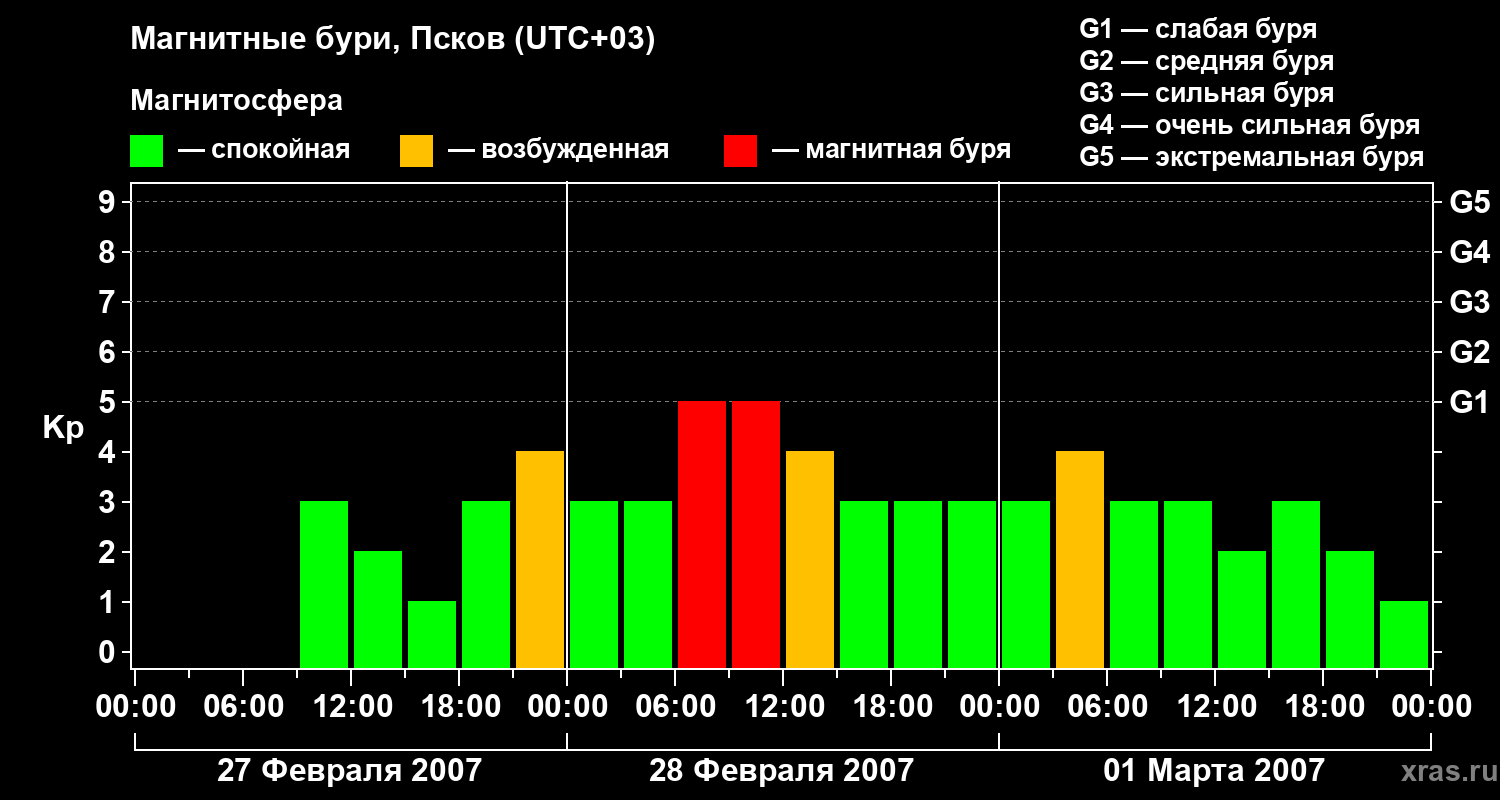Click the green bar on 01 March 00:00–03:00
The image size is (1500, 800).
(x=1026, y=584)
